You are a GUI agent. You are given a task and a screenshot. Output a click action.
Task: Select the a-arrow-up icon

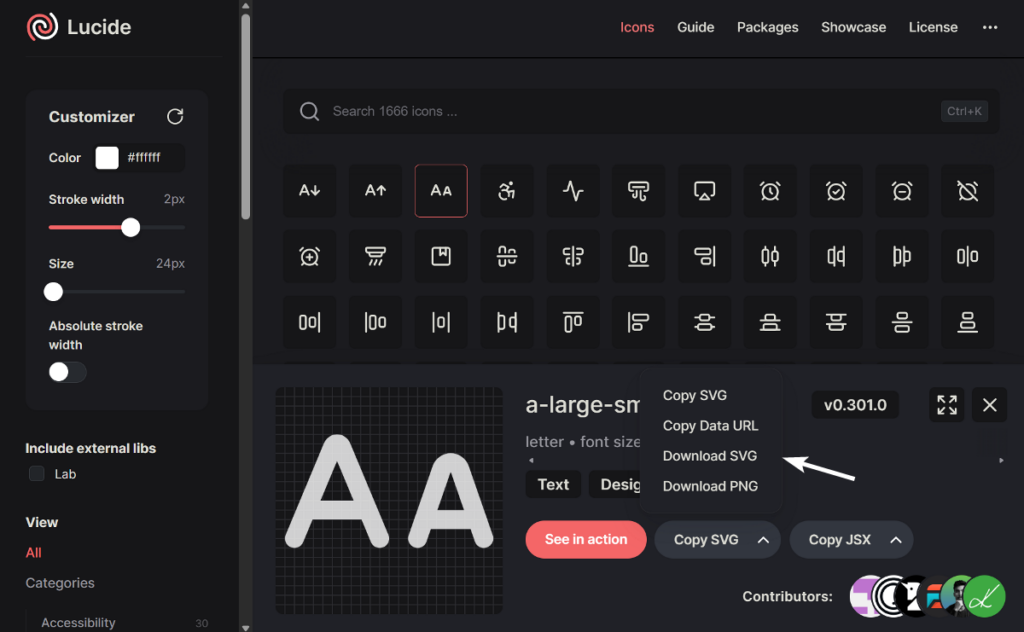click(375, 190)
